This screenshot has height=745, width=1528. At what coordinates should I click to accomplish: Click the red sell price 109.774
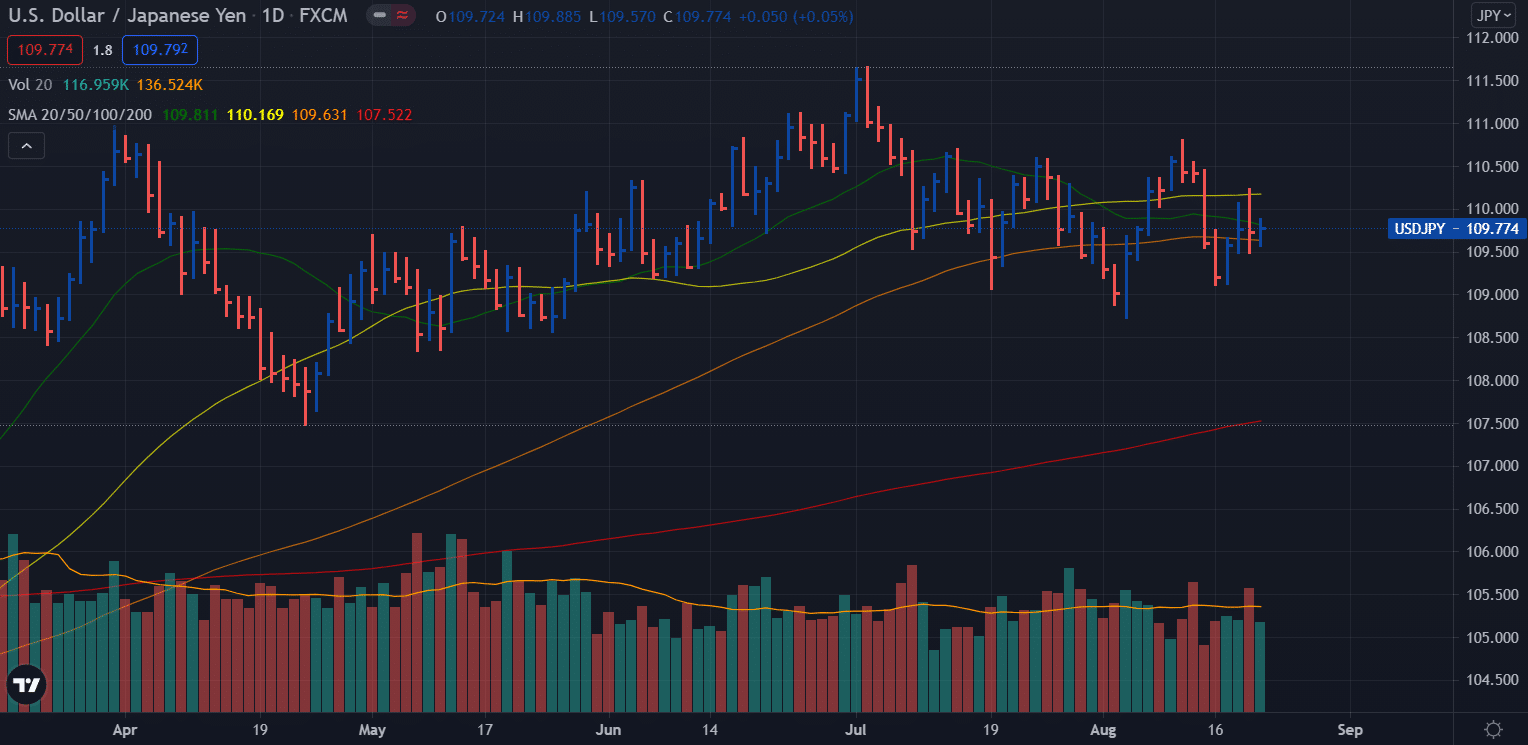pos(44,49)
